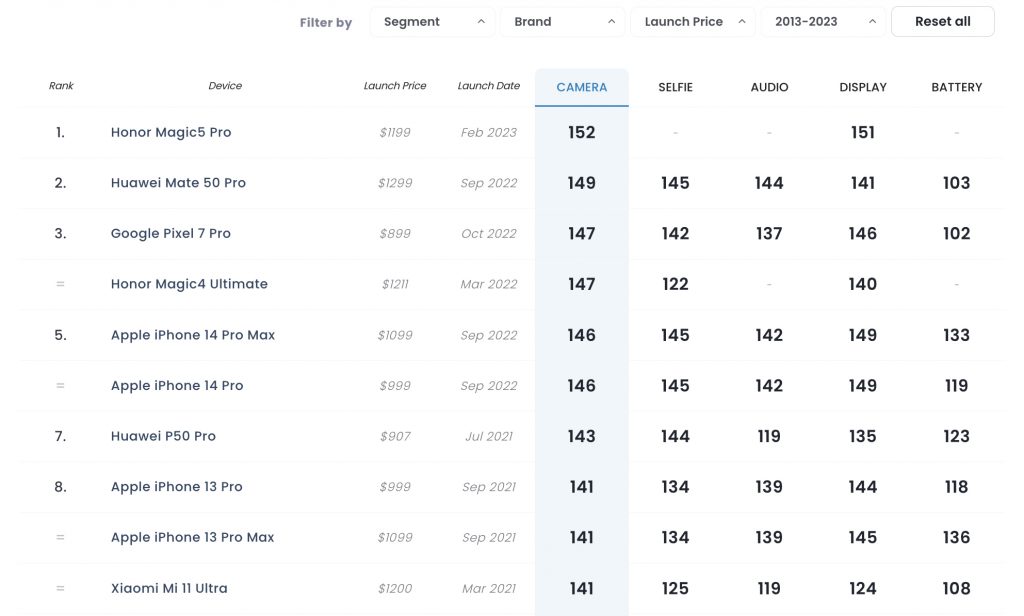Select the DISPLAY ranking tab
The image size is (1024, 616).
coord(863,87)
